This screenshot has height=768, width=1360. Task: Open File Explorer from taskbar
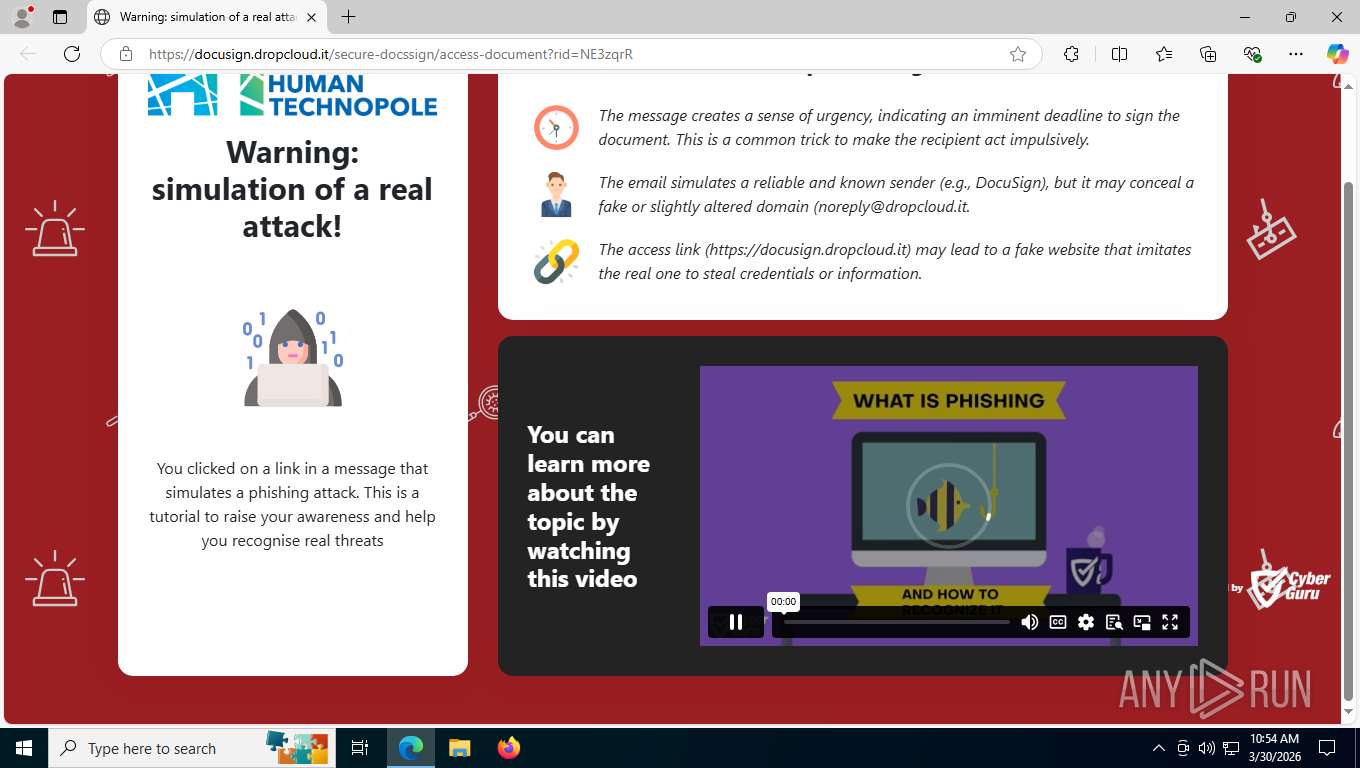pyautogui.click(x=459, y=748)
